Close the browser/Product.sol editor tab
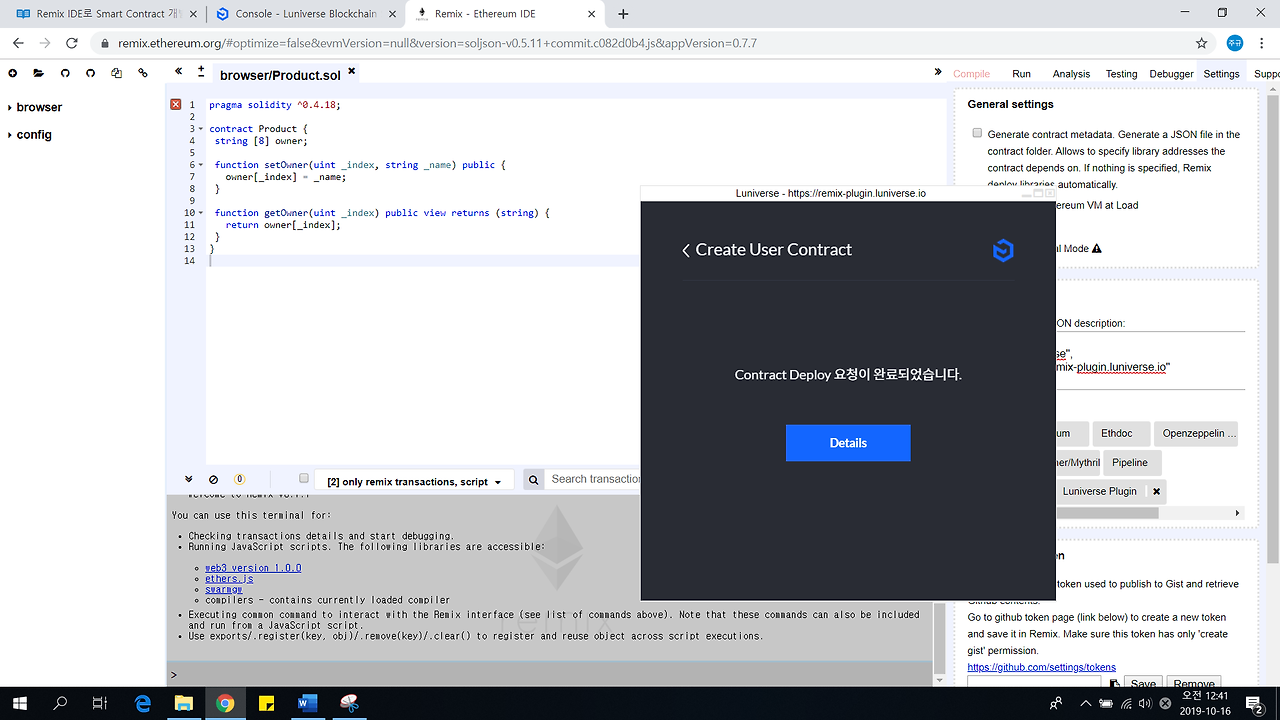Image resolution: width=1280 pixels, height=720 pixels. pos(351,72)
